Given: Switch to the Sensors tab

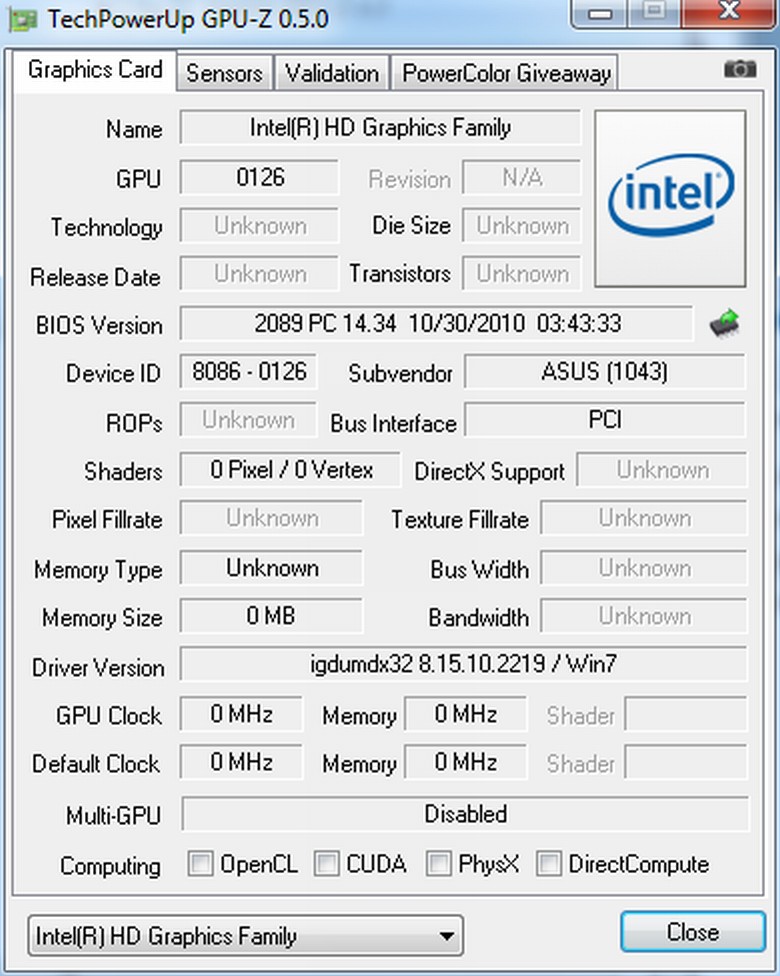Looking at the screenshot, I should (x=224, y=73).
